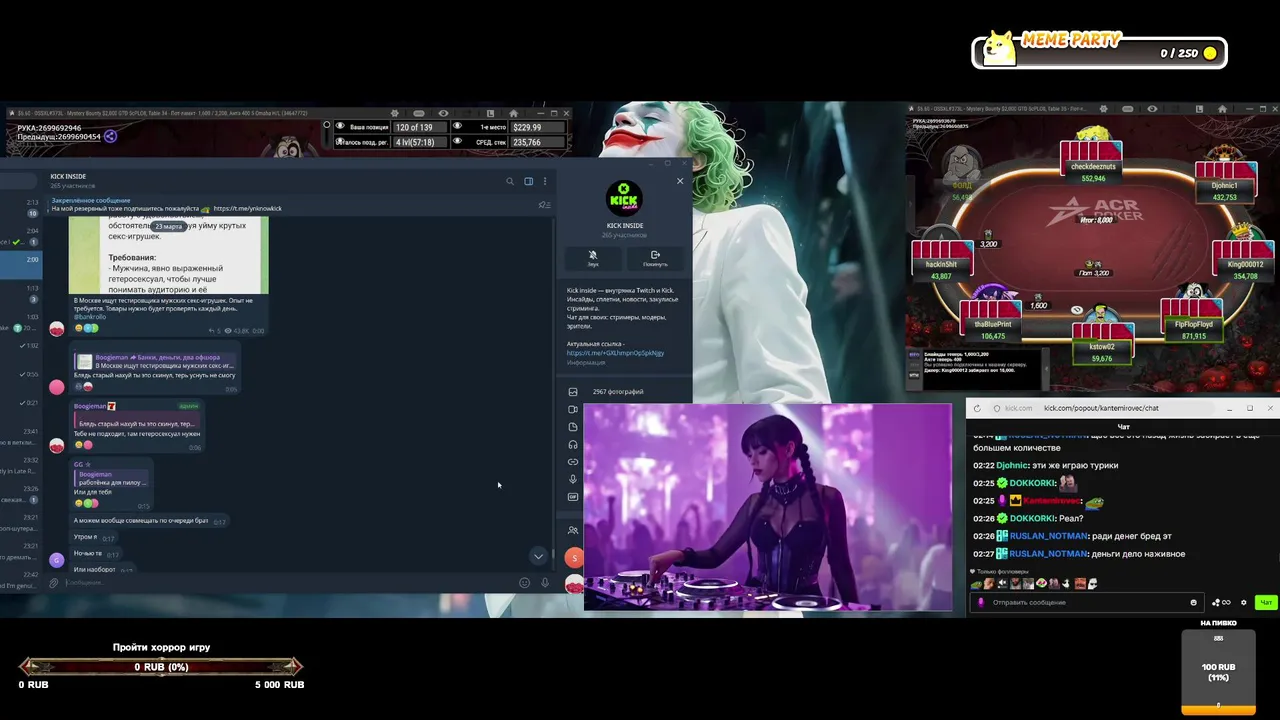The width and height of the screenshot is (1280, 720).
Task: Click the chat identity purple badge icon
Action: click(981, 602)
